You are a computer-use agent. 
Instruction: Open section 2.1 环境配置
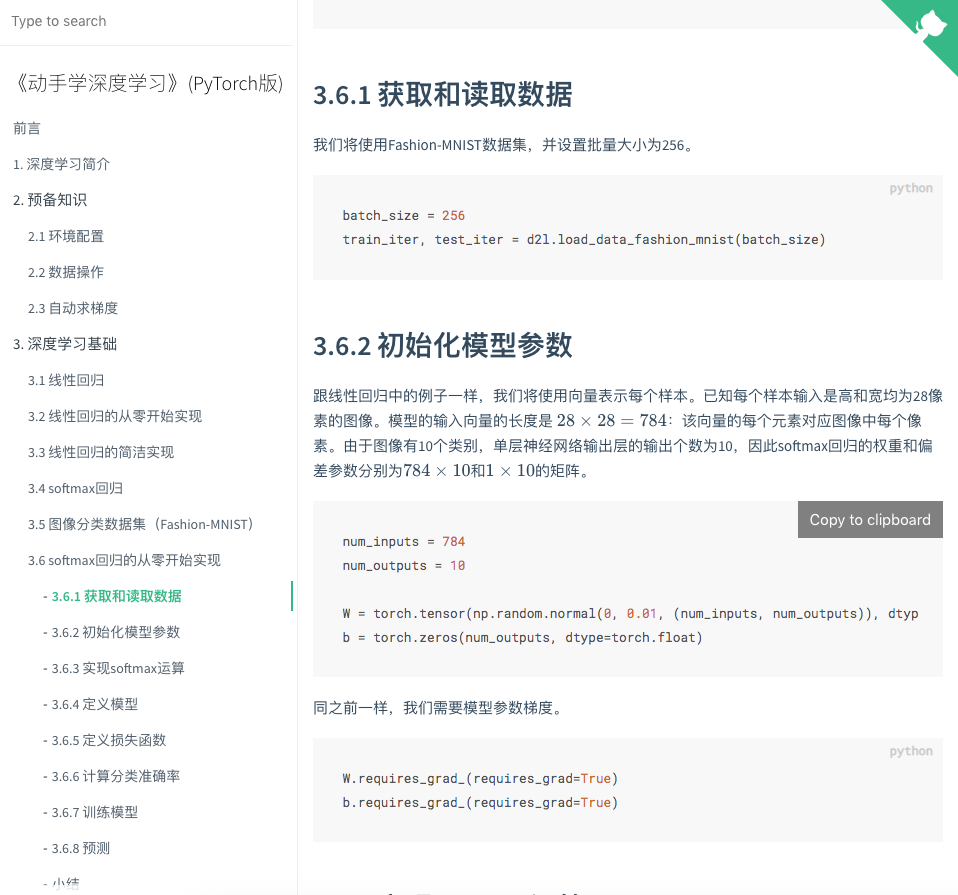(x=66, y=236)
